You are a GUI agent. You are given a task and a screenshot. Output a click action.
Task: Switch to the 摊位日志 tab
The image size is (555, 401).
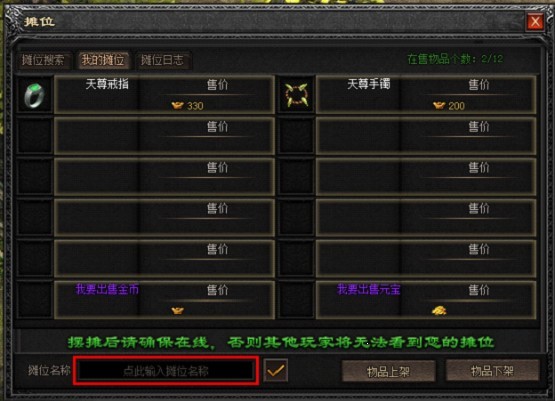click(x=162, y=60)
